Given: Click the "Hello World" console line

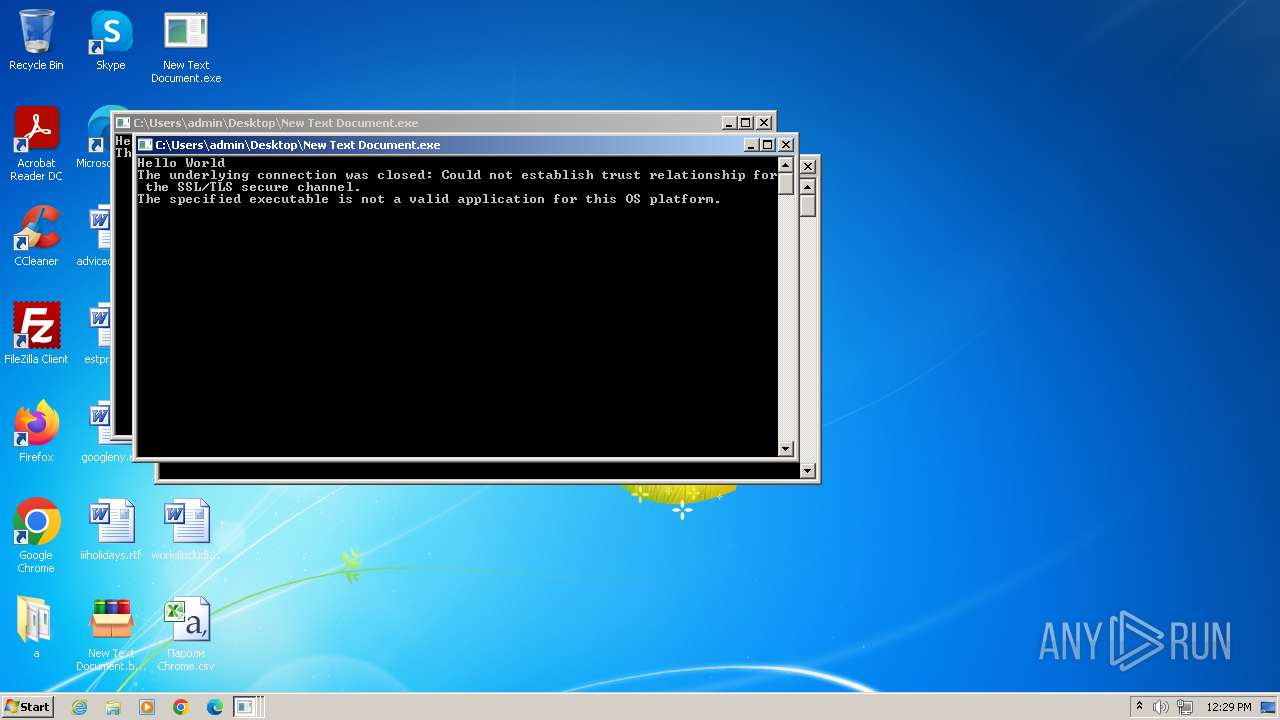Looking at the screenshot, I should 181,163.
